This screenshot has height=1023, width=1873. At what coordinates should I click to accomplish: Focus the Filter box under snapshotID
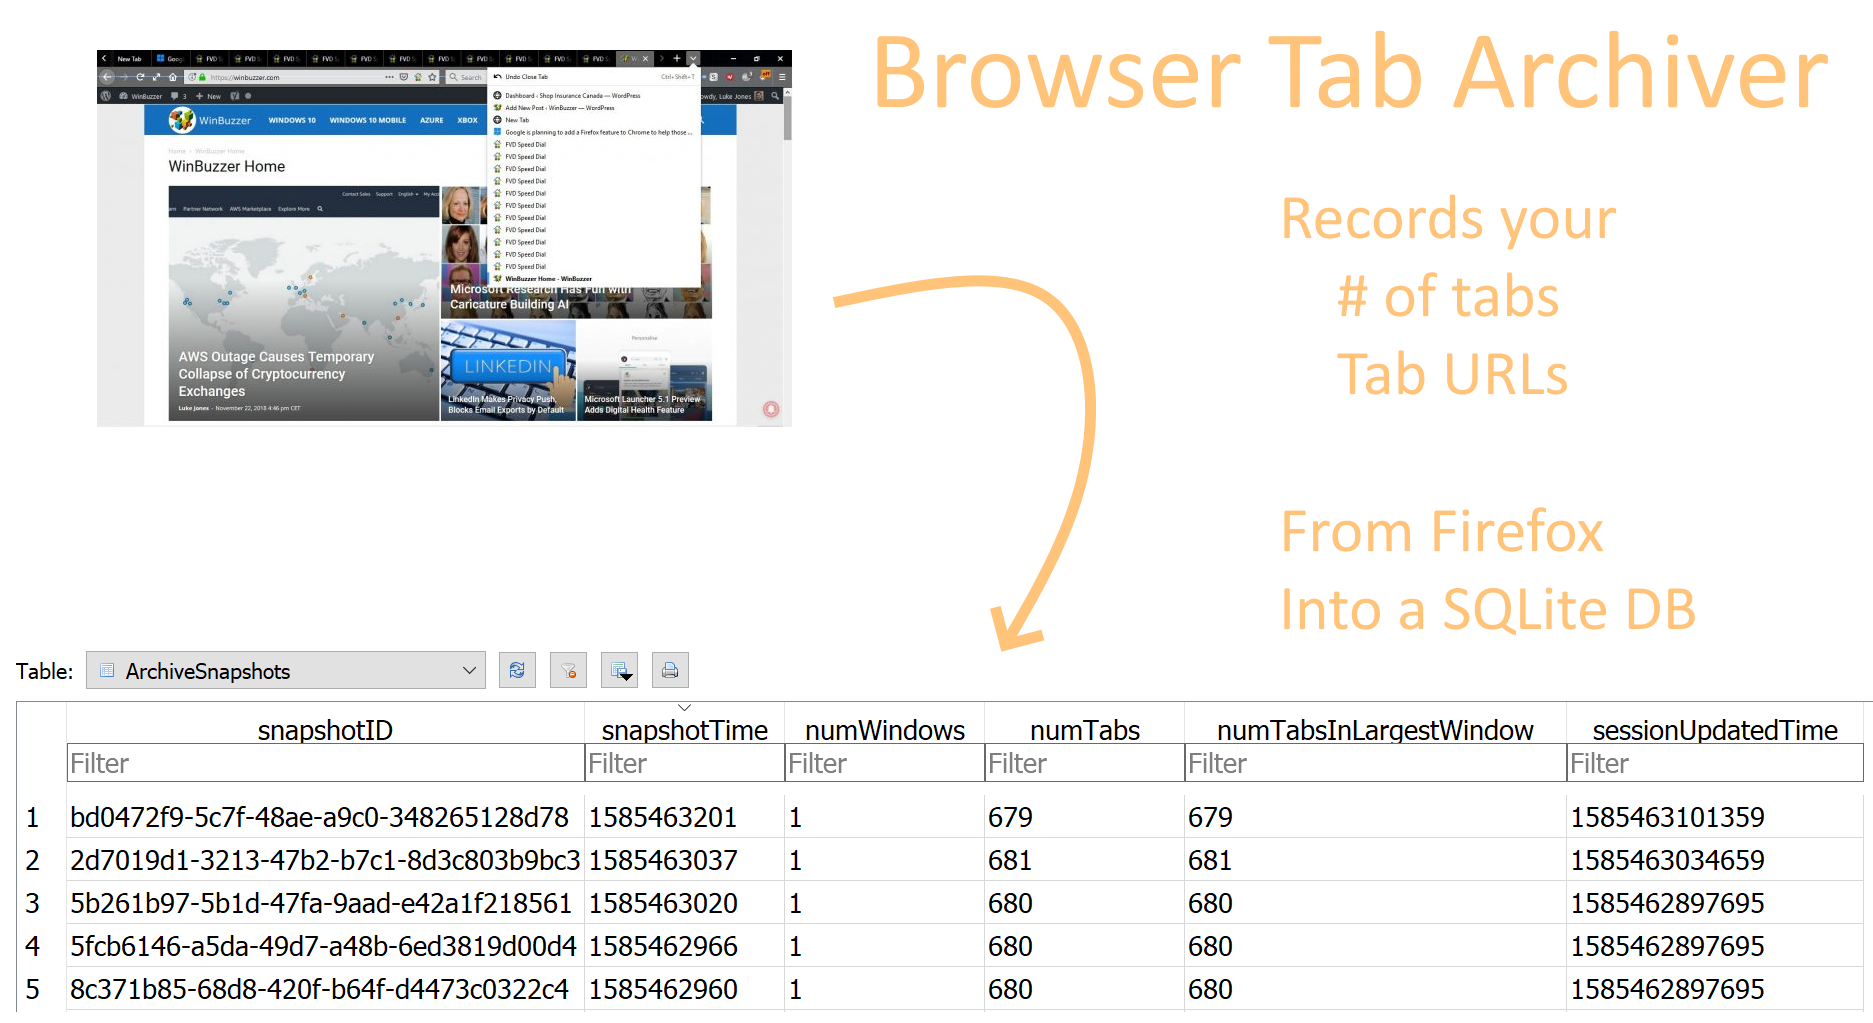pos(325,763)
